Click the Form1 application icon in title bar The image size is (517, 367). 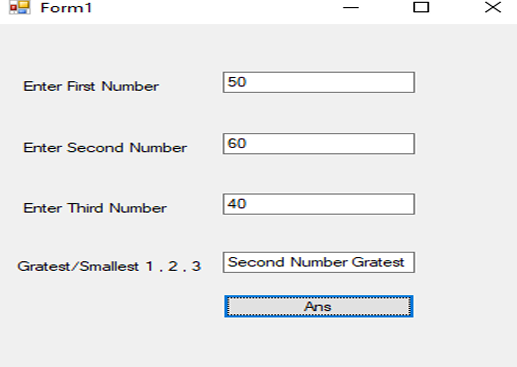coord(19,7)
